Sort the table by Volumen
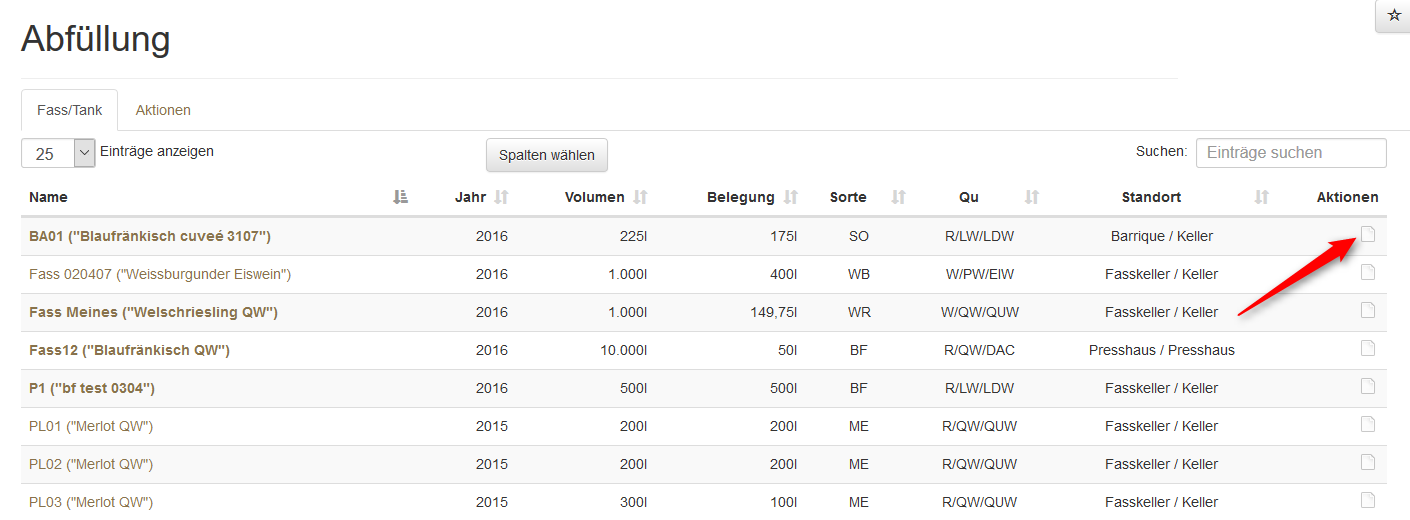The width and height of the screenshot is (1410, 520). (x=641, y=198)
